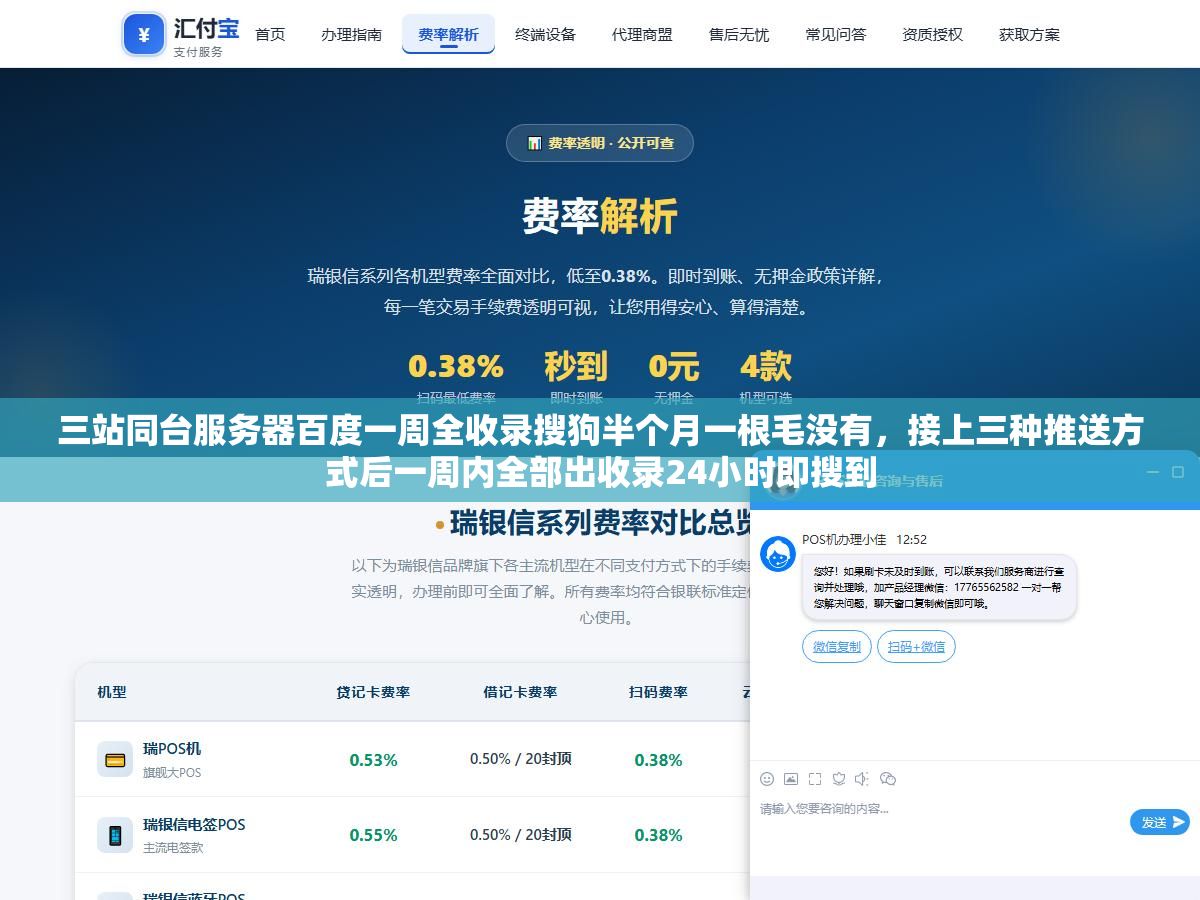Click the WeChat icon in chat toolbar

(888, 778)
